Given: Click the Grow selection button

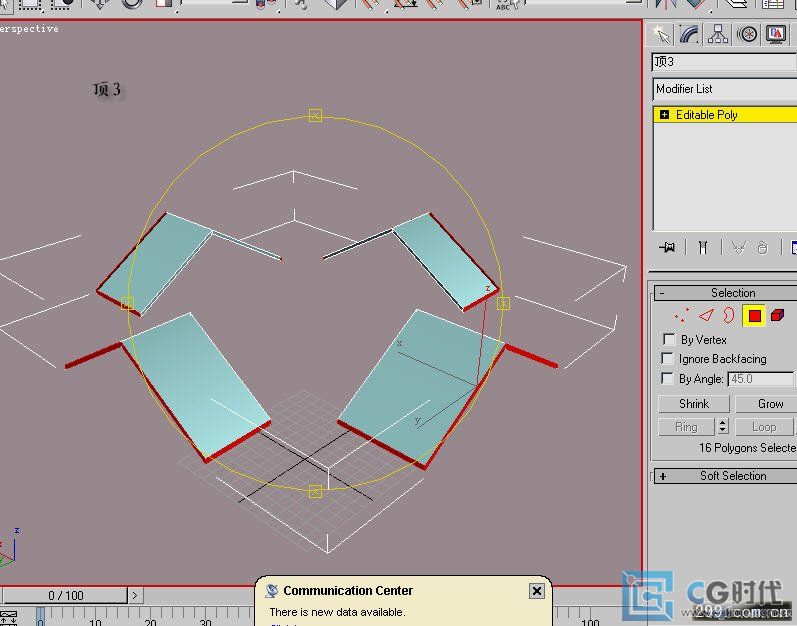Looking at the screenshot, I should click(767, 403).
